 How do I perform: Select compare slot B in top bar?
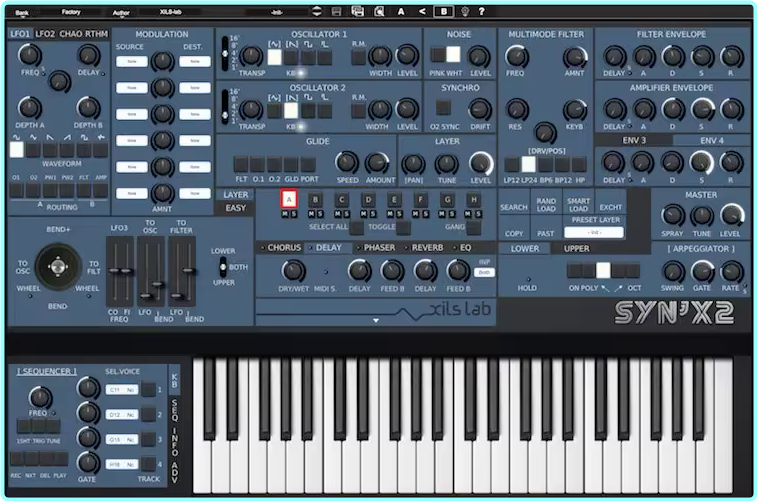pos(443,12)
